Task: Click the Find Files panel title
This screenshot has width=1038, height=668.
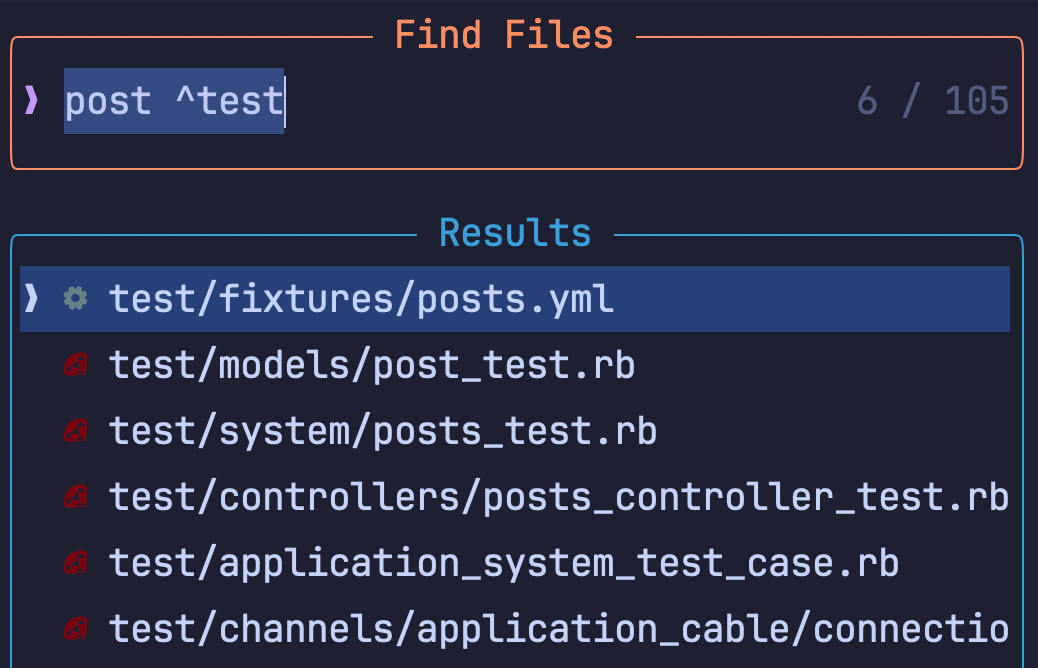Action: 504,33
